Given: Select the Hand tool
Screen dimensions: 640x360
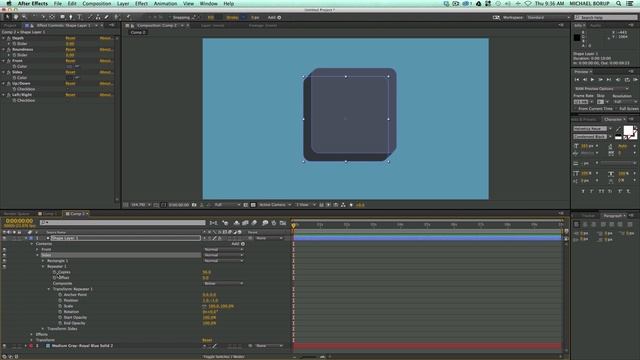Looking at the screenshot, I should click(x=16, y=17).
